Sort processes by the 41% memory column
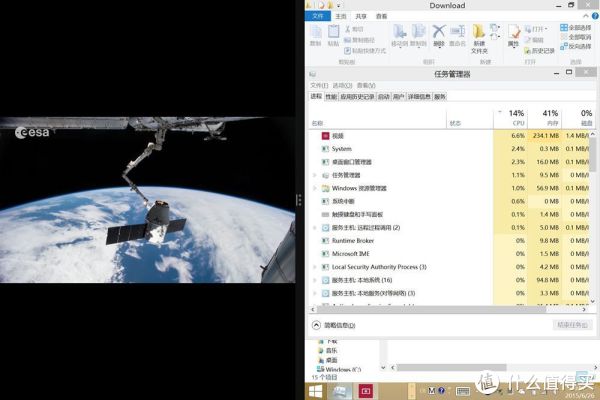 [x=545, y=118]
